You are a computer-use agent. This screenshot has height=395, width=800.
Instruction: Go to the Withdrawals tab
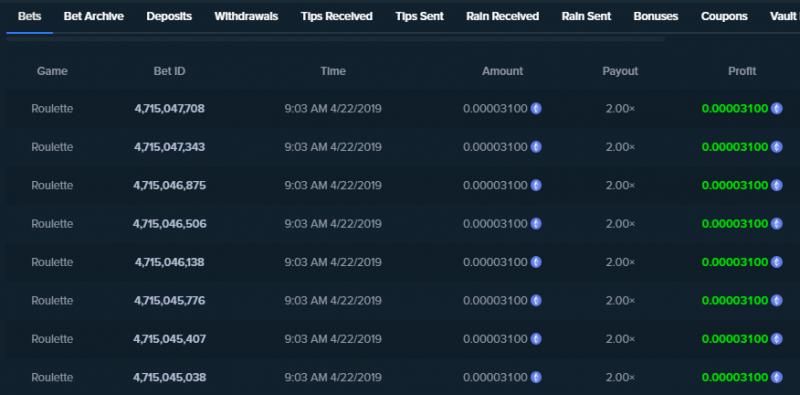click(246, 16)
